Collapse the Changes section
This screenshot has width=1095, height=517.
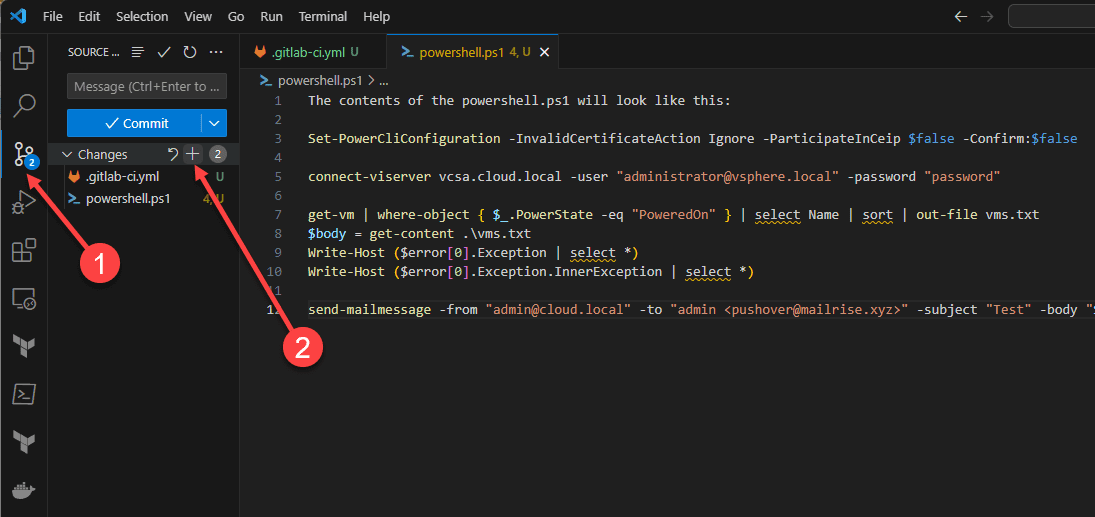(x=68, y=154)
